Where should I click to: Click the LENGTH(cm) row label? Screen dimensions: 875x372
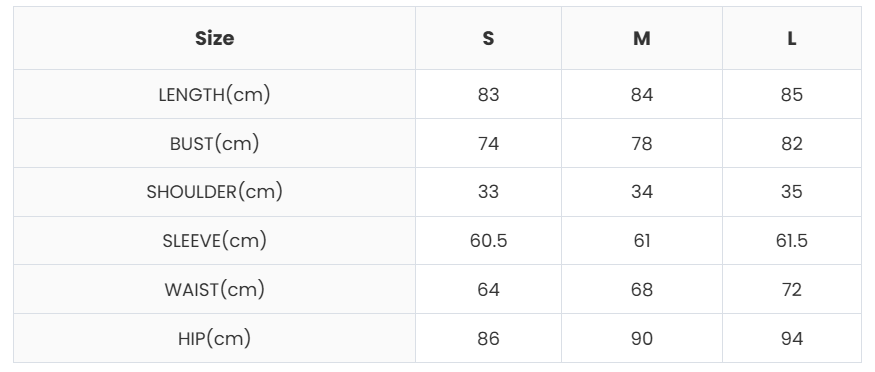(x=214, y=94)
